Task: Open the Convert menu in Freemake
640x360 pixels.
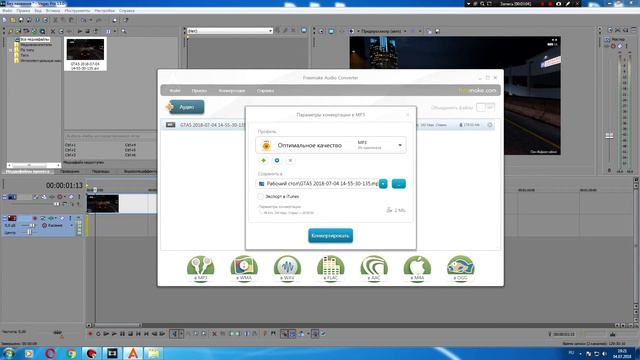Action: (x=232, y=91)
